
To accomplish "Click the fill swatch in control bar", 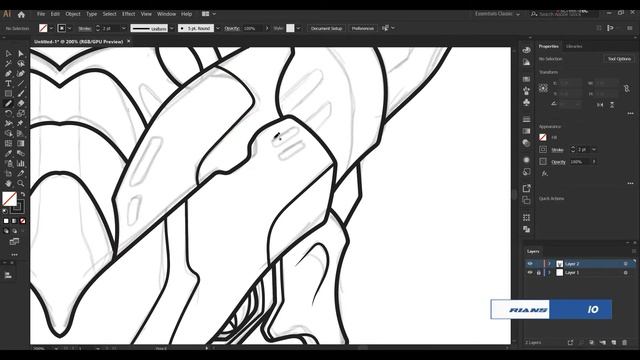I will (x=43, y=28).
